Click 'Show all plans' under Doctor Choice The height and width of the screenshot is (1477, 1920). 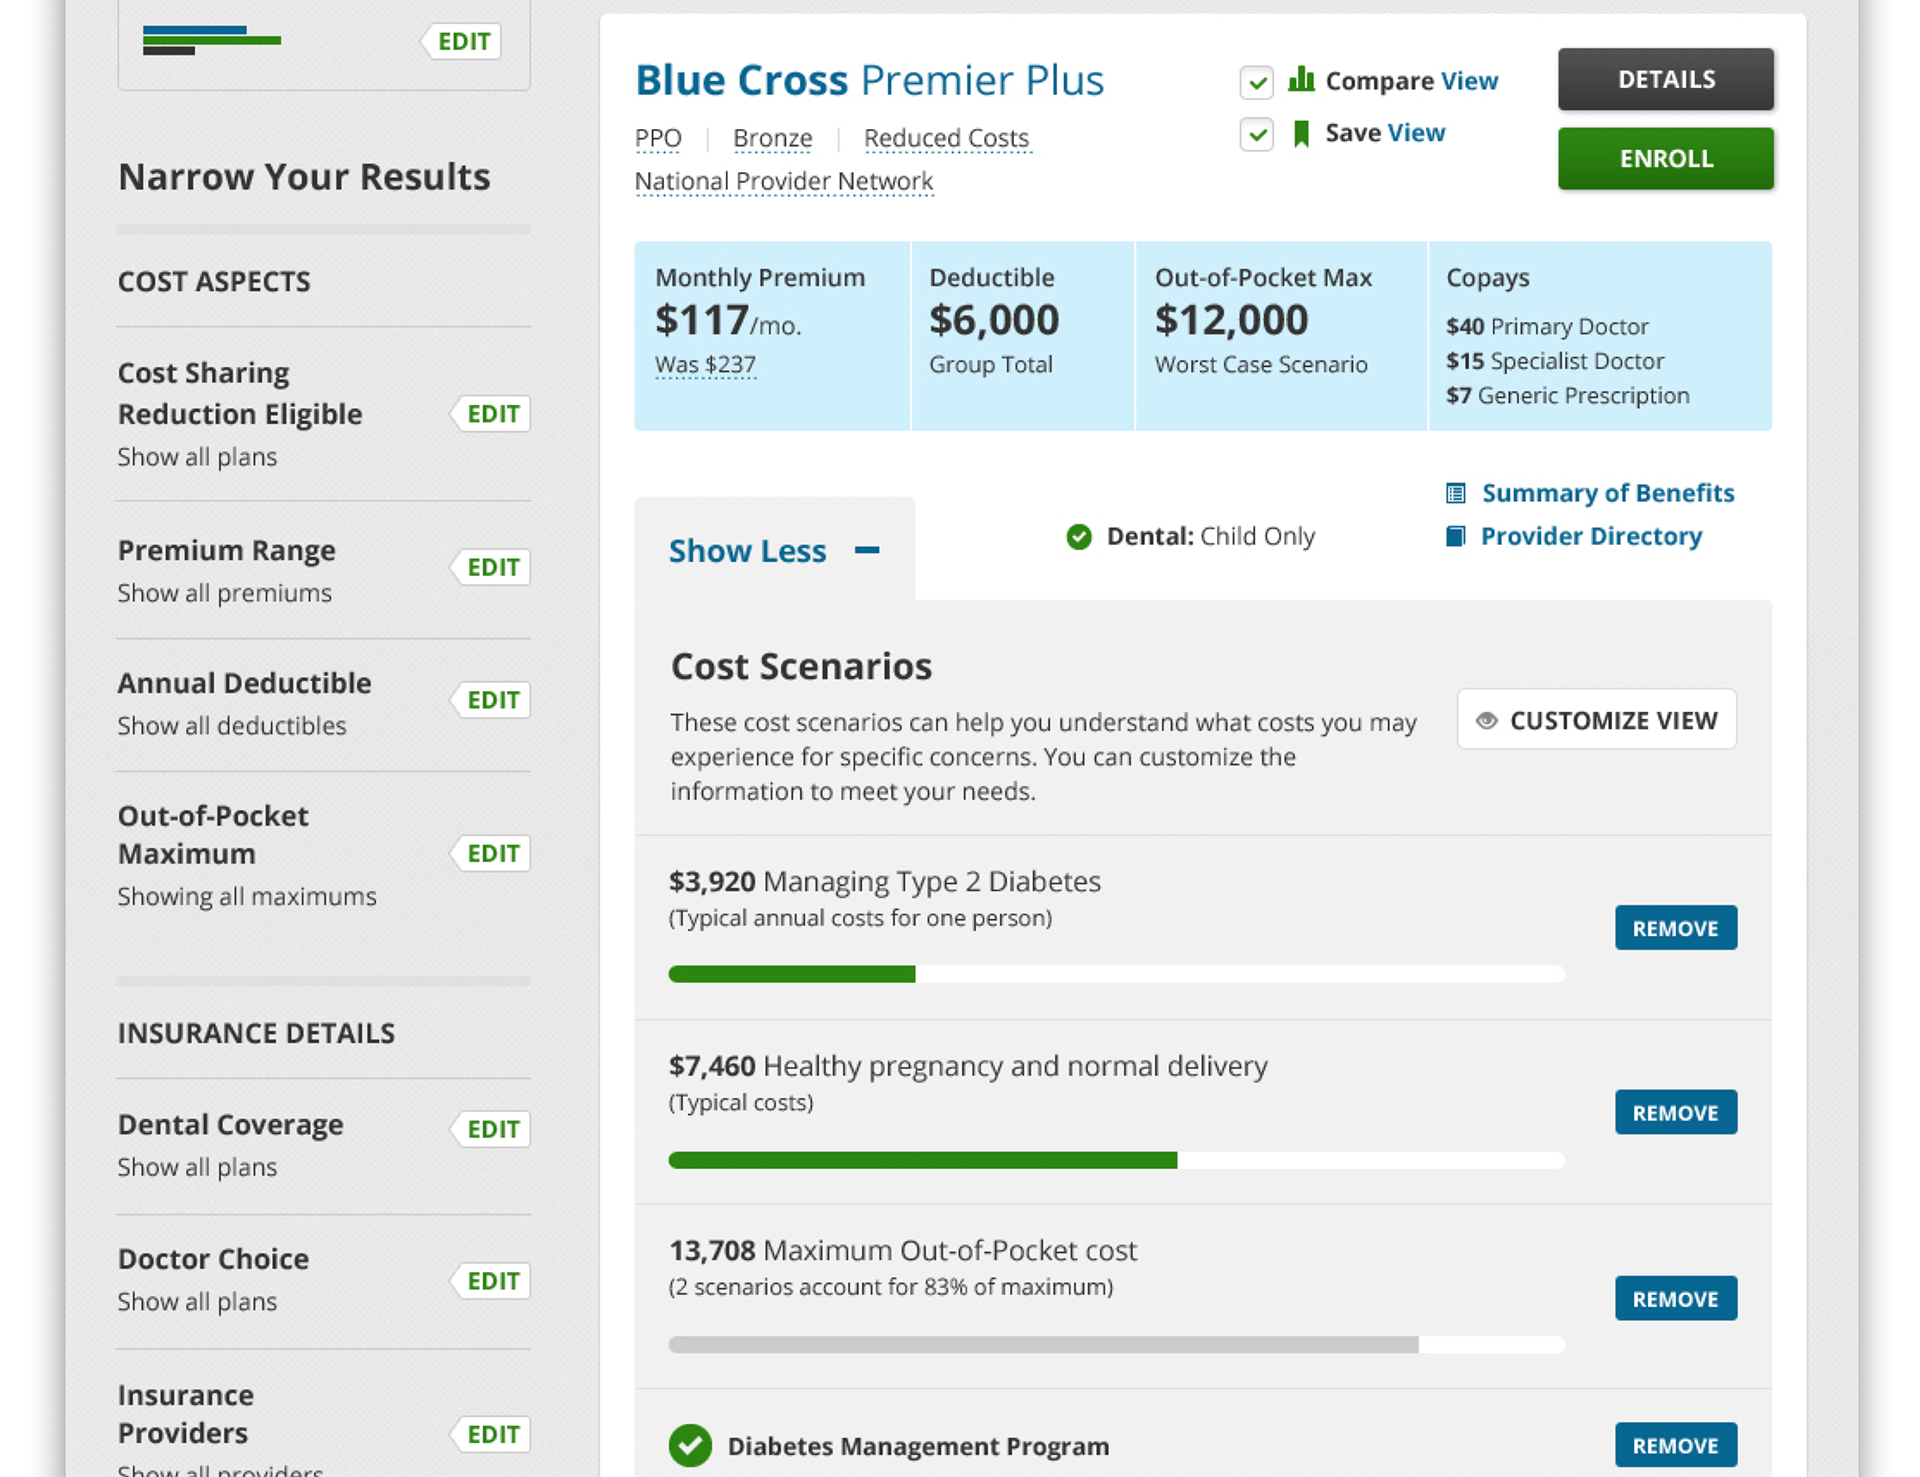point(197,1302)
